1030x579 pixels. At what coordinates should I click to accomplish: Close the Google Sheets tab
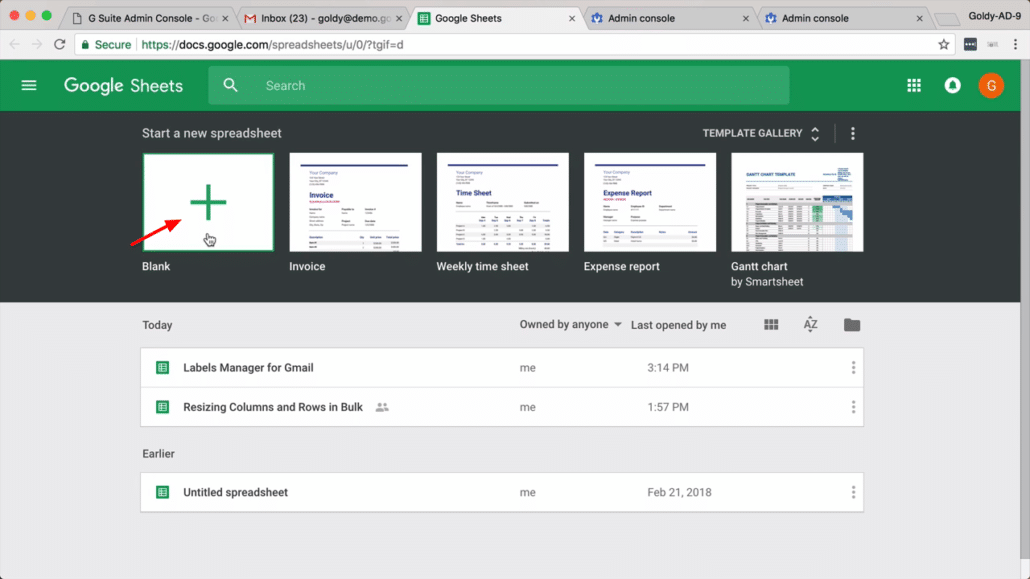click(571, 18)
